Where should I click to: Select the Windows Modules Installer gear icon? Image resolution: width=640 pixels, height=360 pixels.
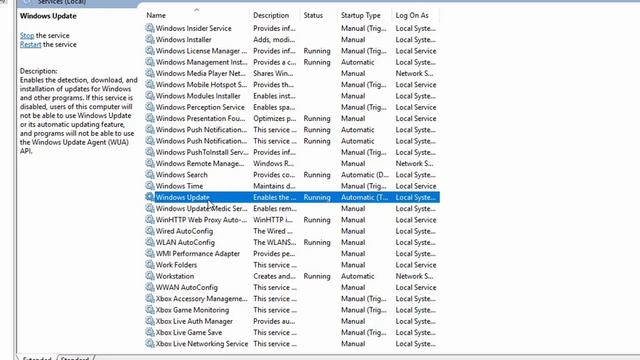150,96
